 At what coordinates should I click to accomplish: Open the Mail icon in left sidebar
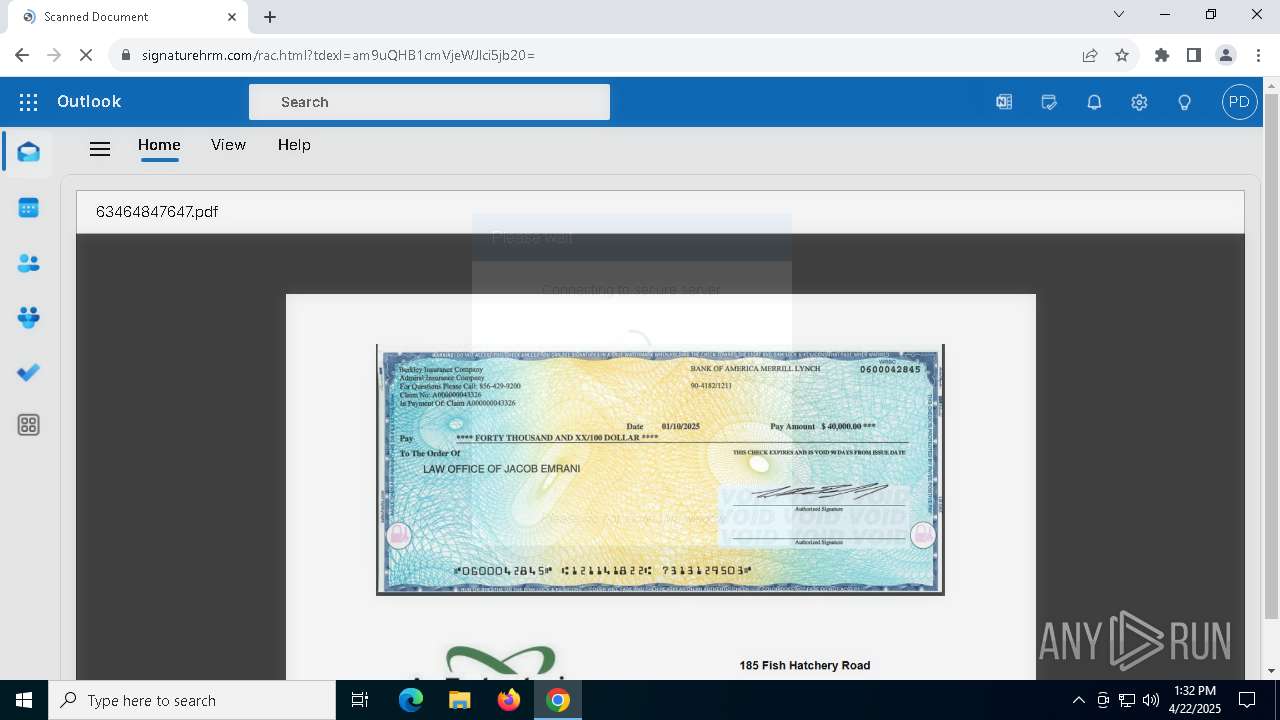coord(28,152)
